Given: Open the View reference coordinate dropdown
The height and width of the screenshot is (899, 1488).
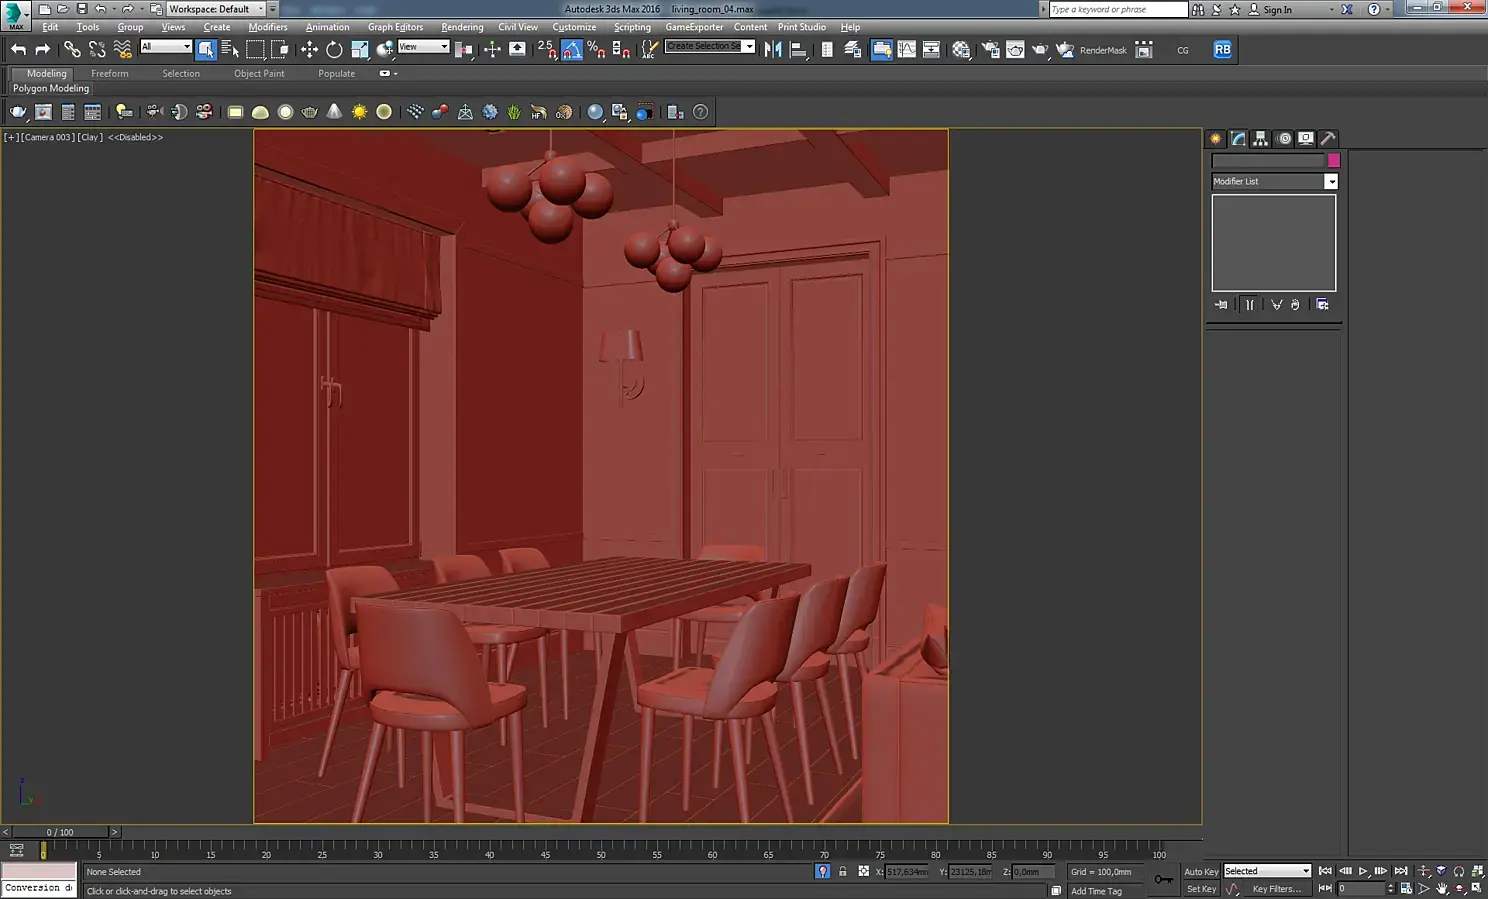Looking at the screenshot, I should pyautogui.click(x=424, y=47).
